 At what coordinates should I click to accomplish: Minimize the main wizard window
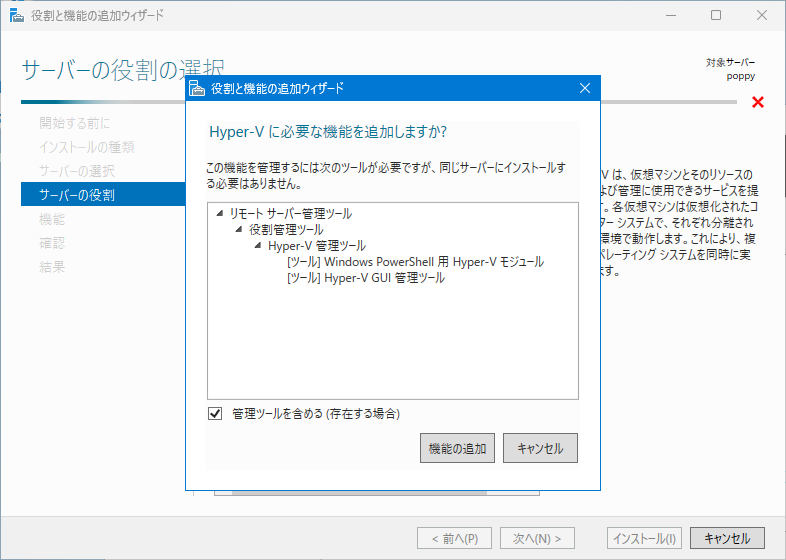click(x=671, y=16)
